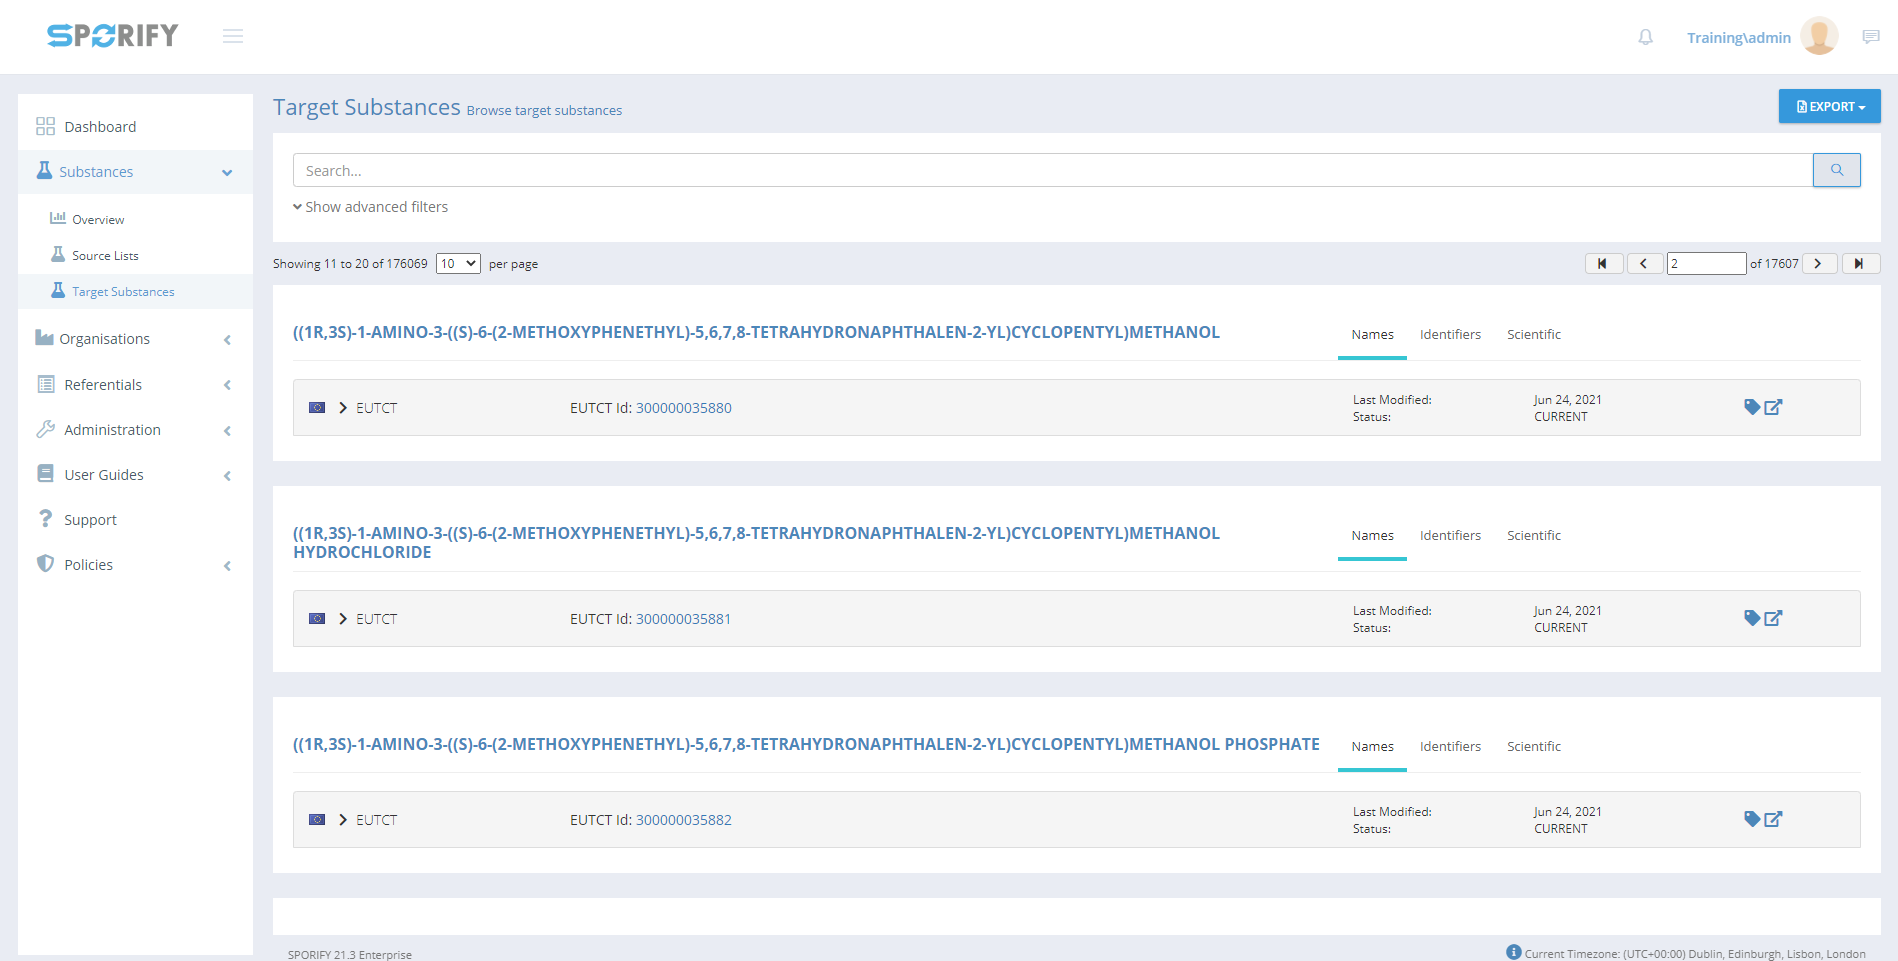Jump to the last page
Screen dimensions: 1898x961
(x=1860, y=264)
